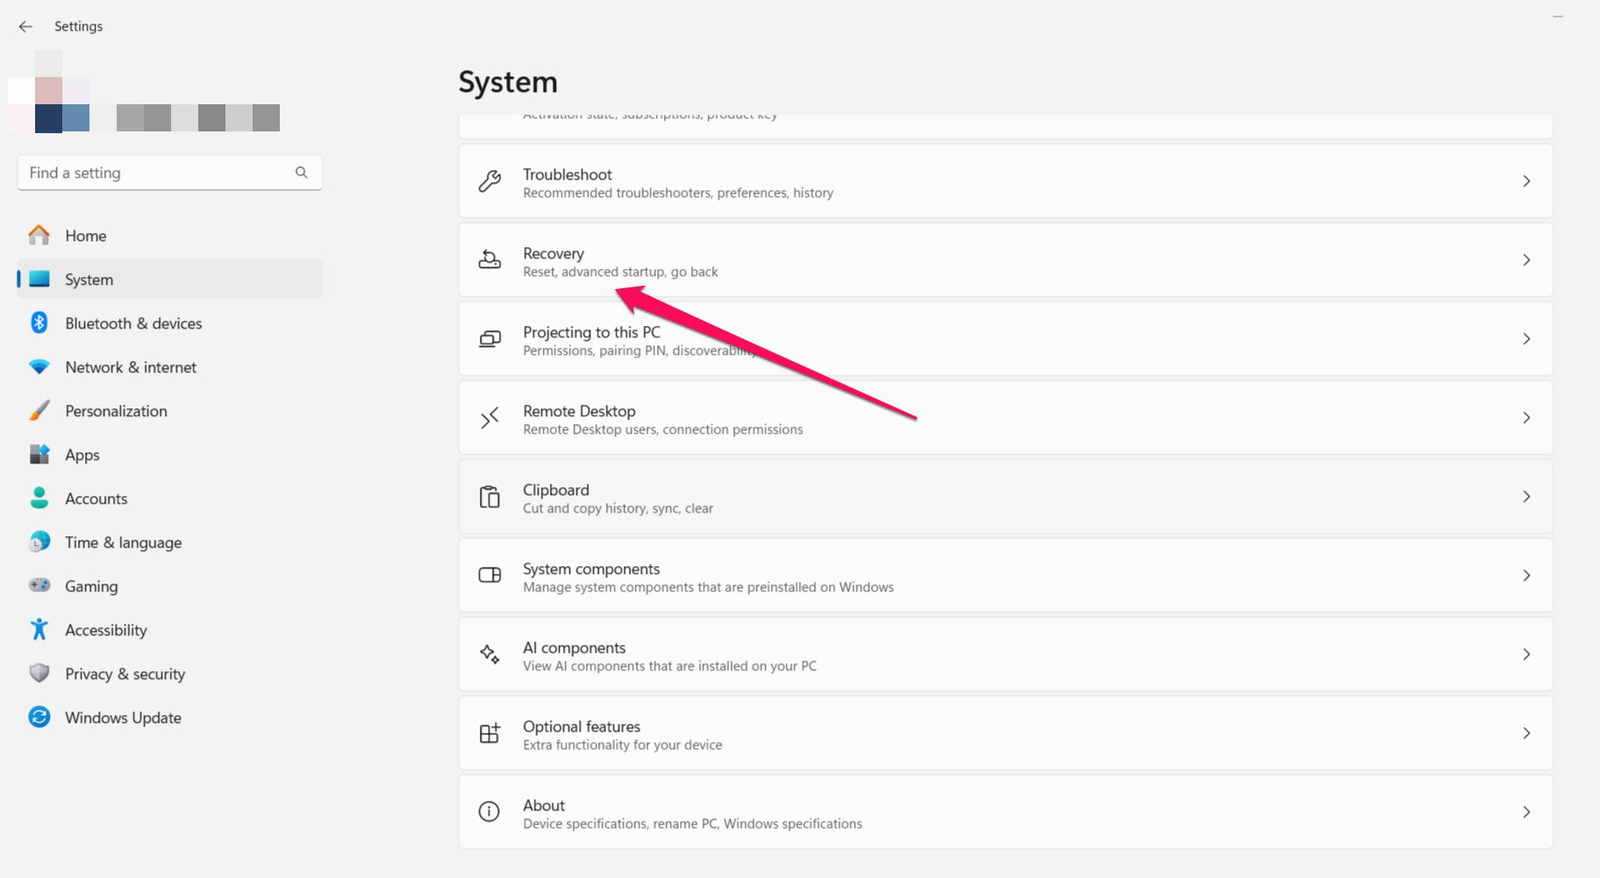
Task: Open Network & internet settings
Action: 130,367
